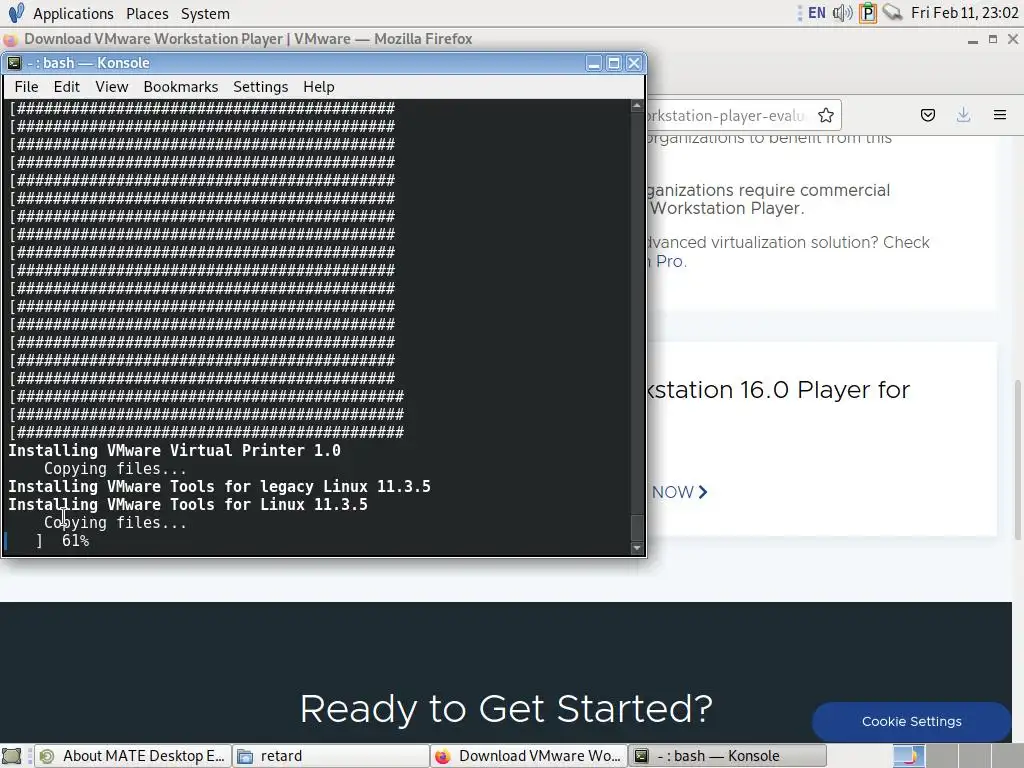
Task: Open the Firefox downloads panel
Action: click(963, 116)
